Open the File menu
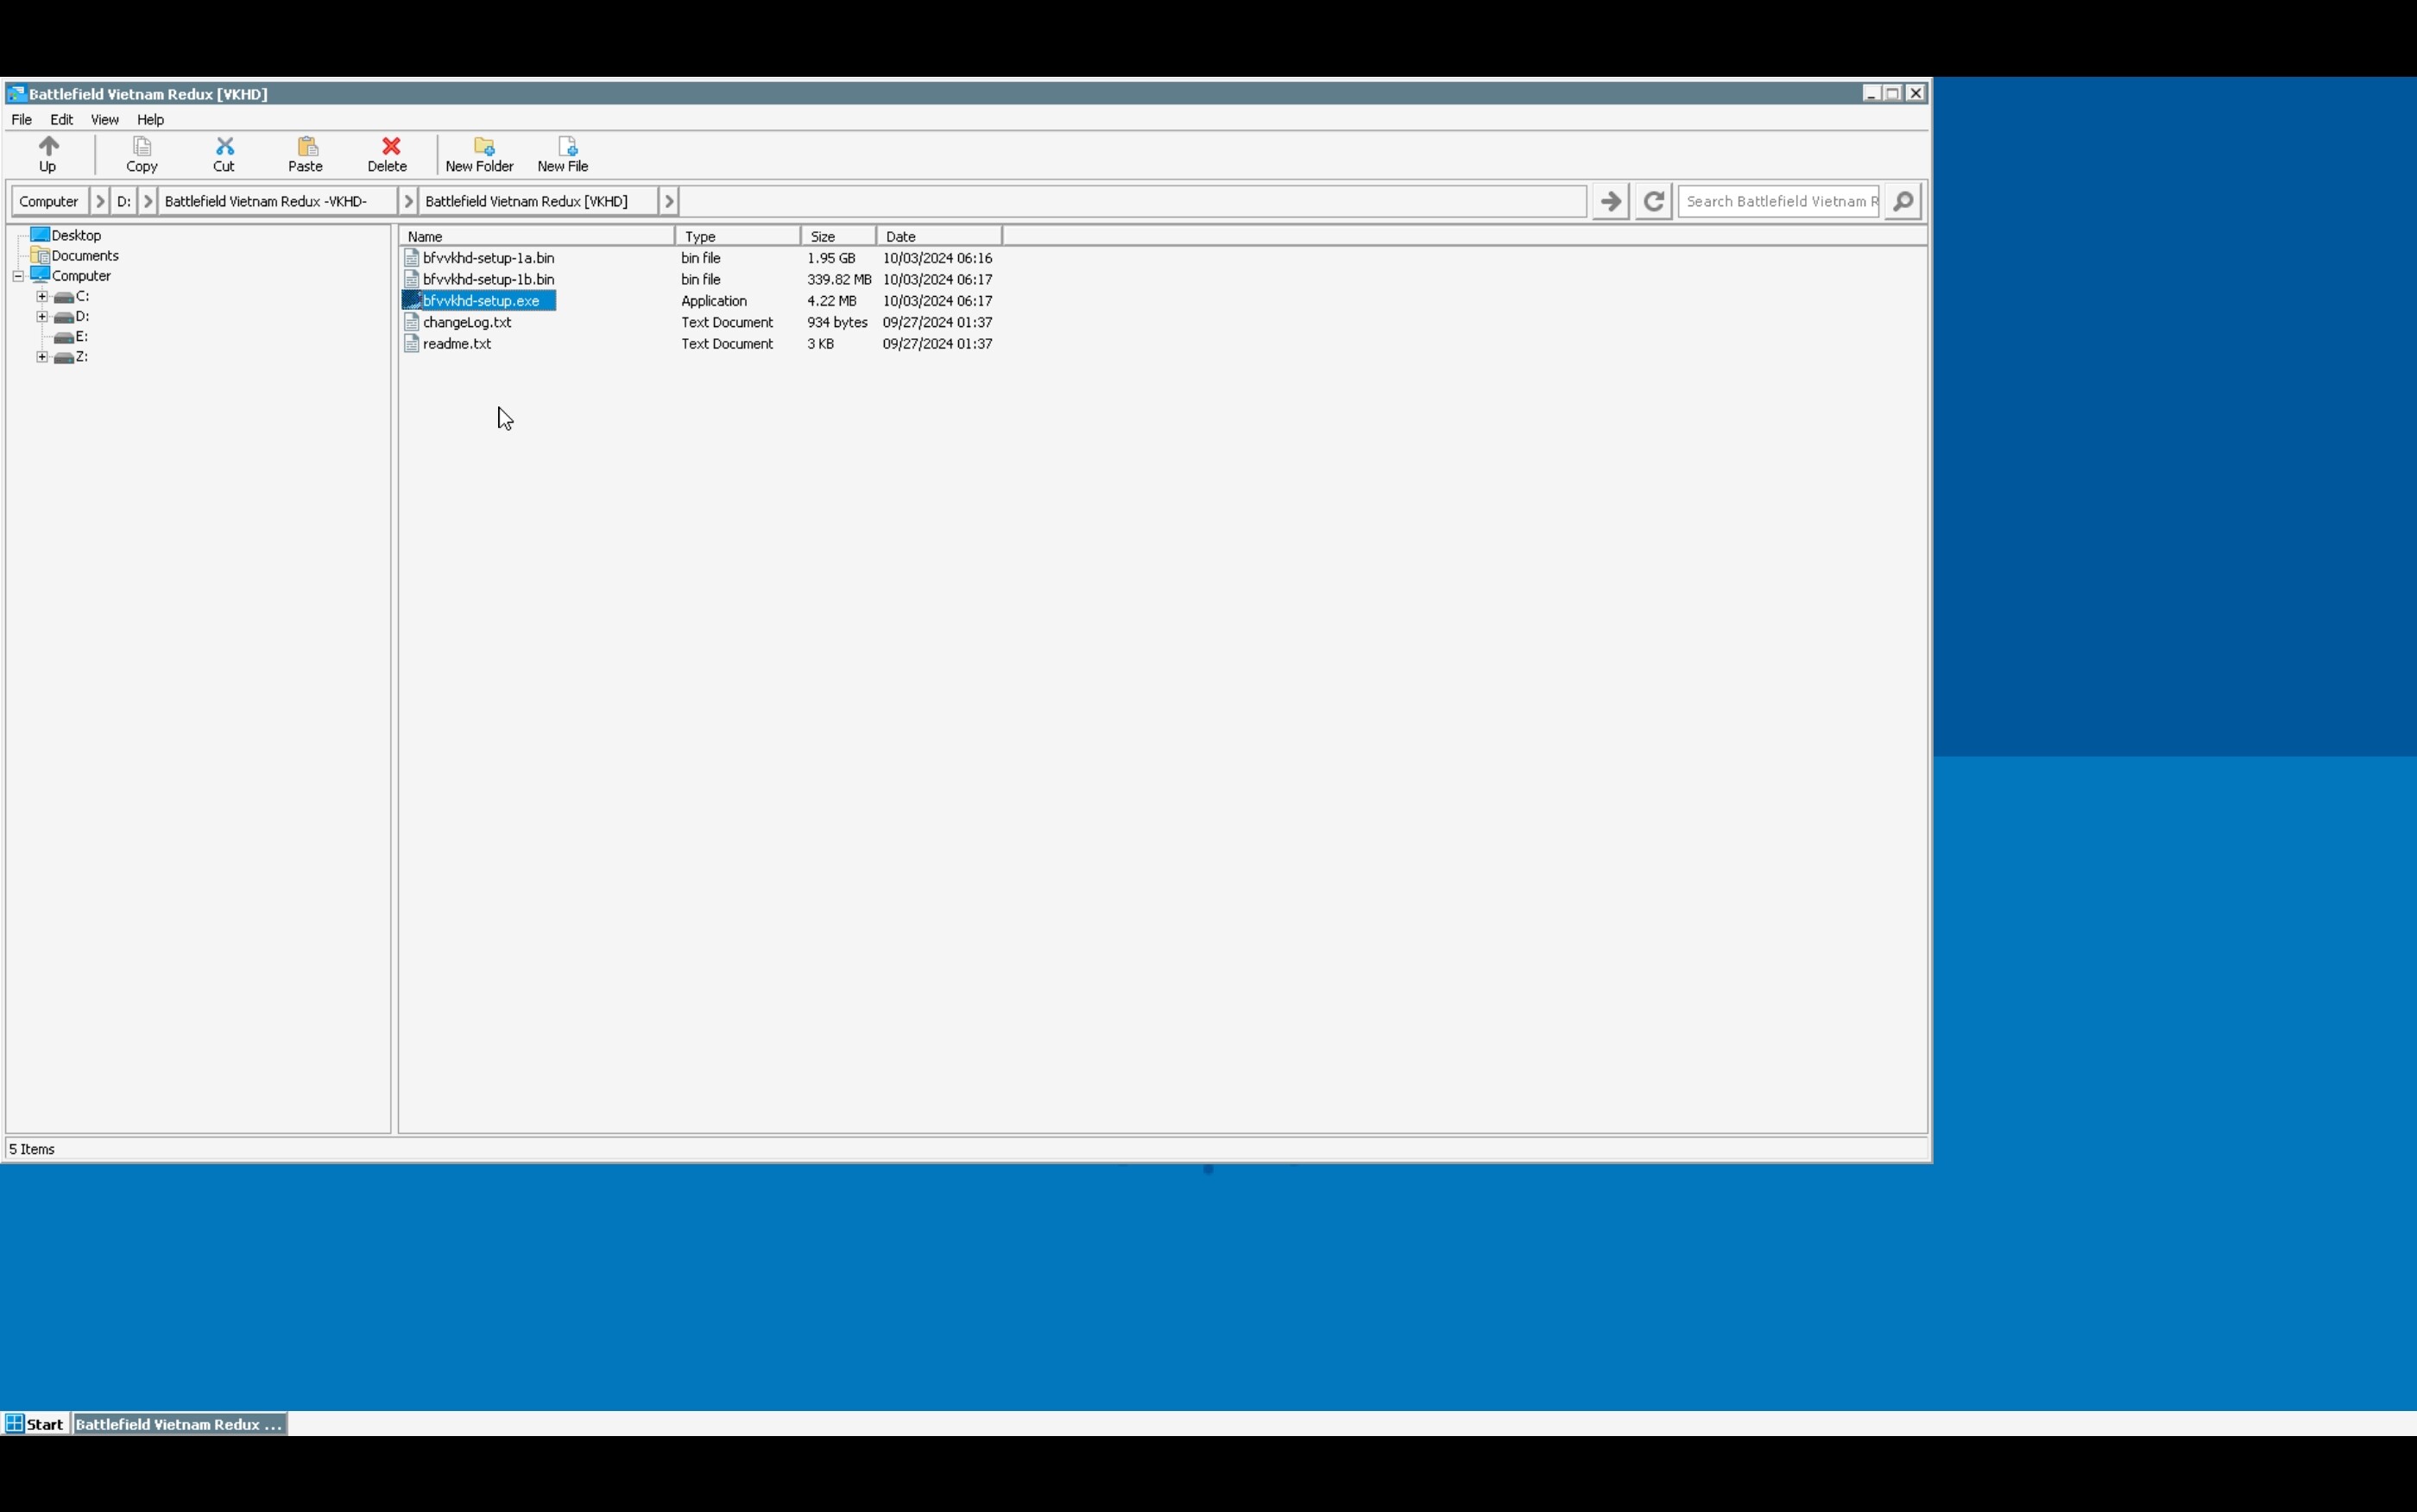The height and width of the screenshot is (1512, 2417). click(x=21, y=119)
